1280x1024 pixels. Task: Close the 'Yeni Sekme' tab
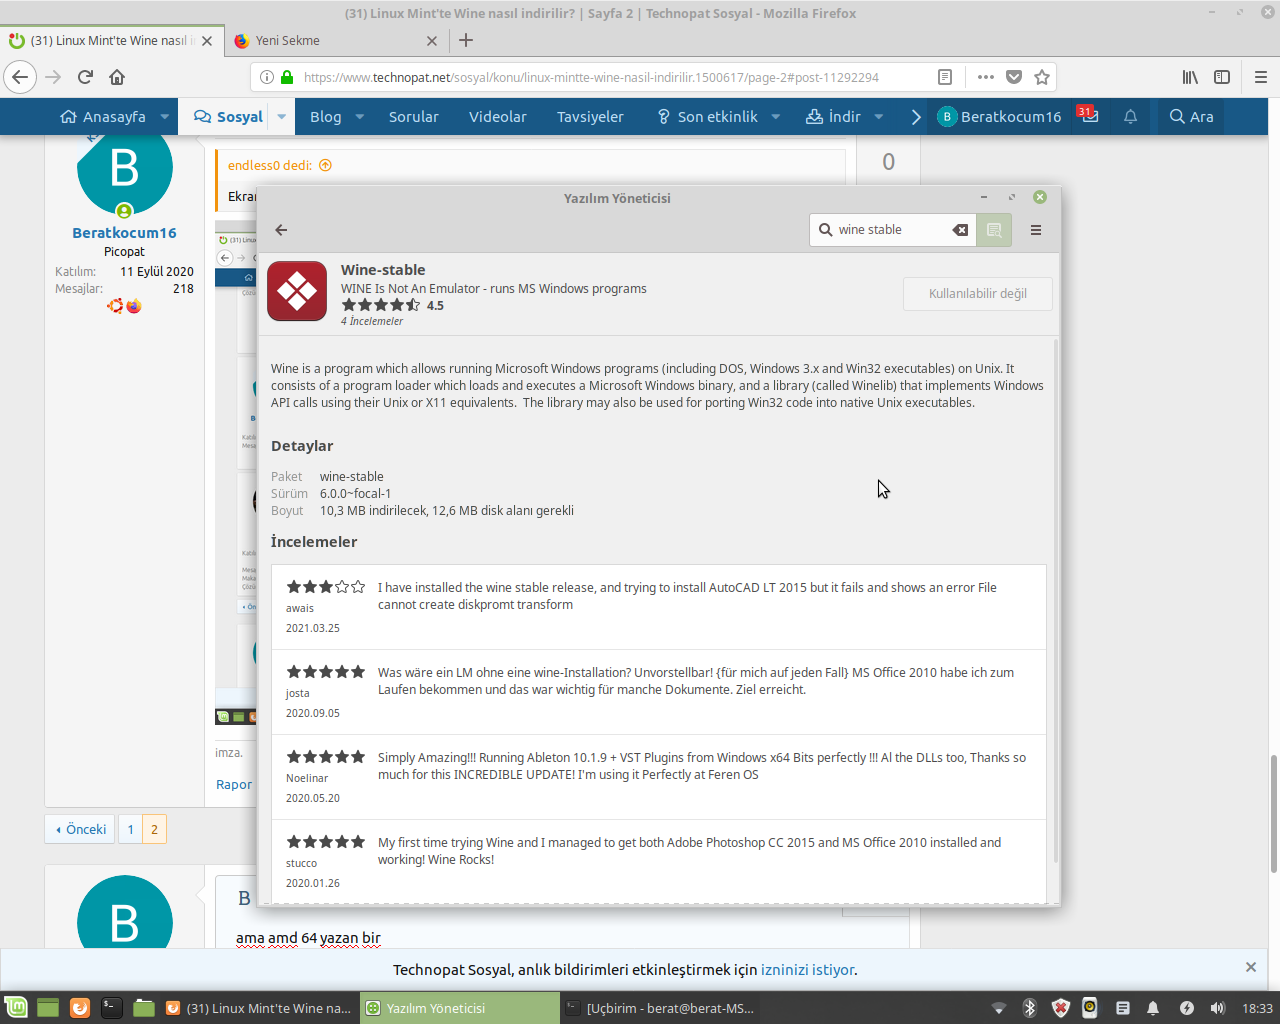pyautogui.click(x=432, y=41)
